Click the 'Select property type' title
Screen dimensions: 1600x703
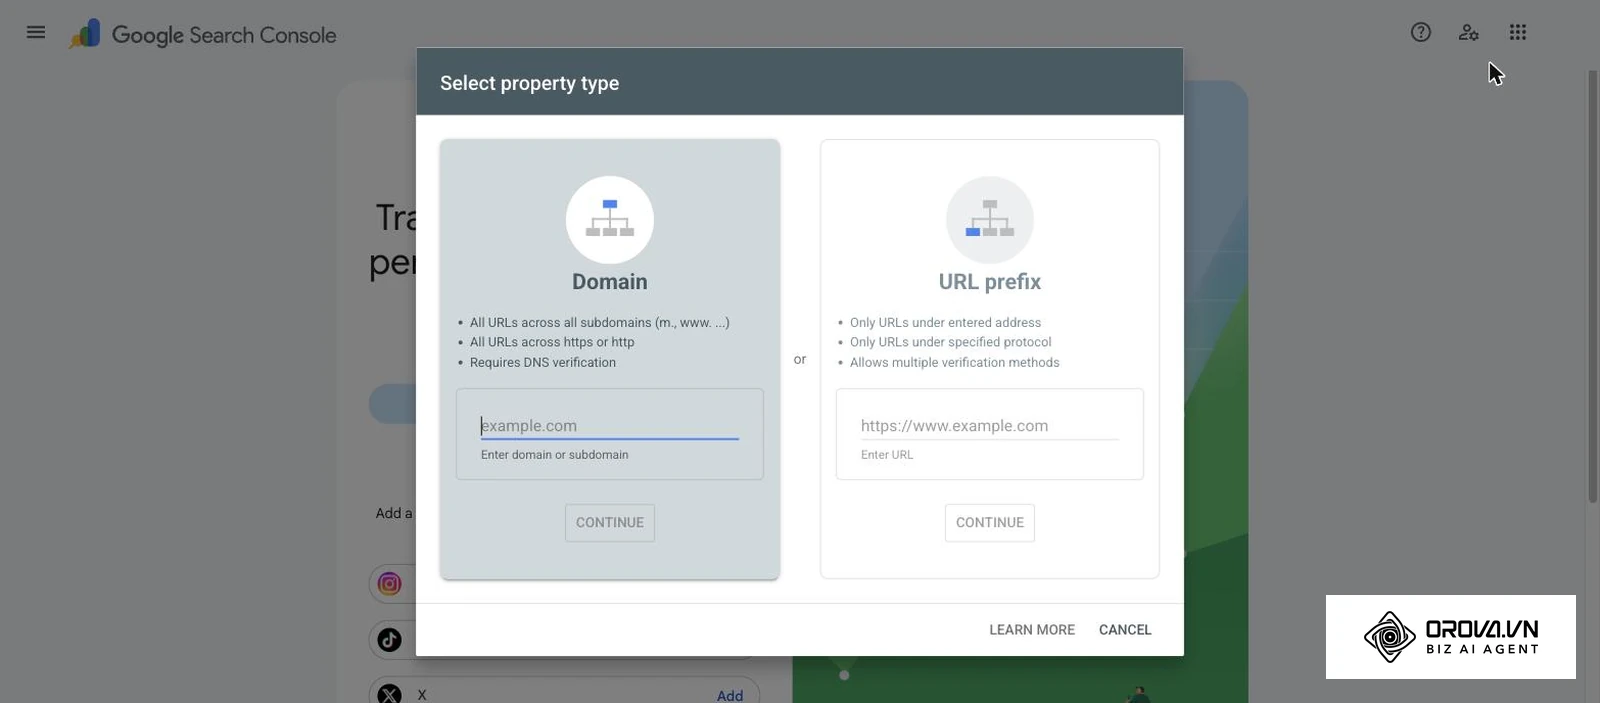point(530,83)
